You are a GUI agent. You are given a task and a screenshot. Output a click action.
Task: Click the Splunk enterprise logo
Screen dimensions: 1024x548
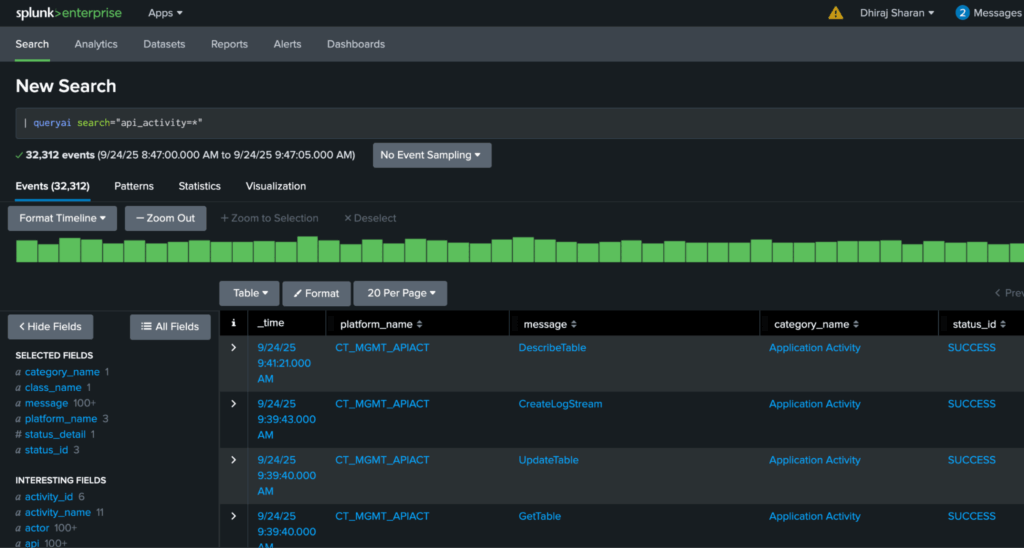click(69, 13)
